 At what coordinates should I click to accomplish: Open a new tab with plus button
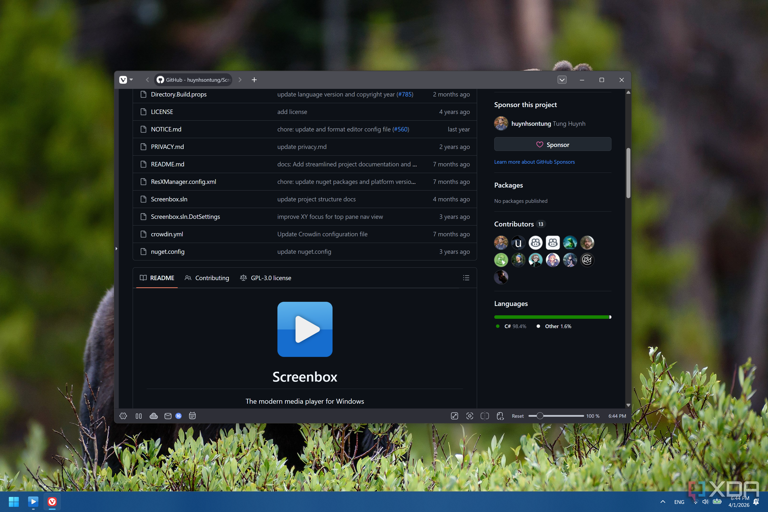(x=254, y=80)
